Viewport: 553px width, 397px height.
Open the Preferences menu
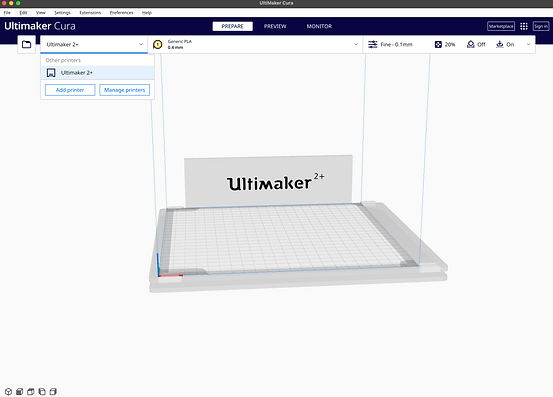pyautogui.click(x=121, y=13)
